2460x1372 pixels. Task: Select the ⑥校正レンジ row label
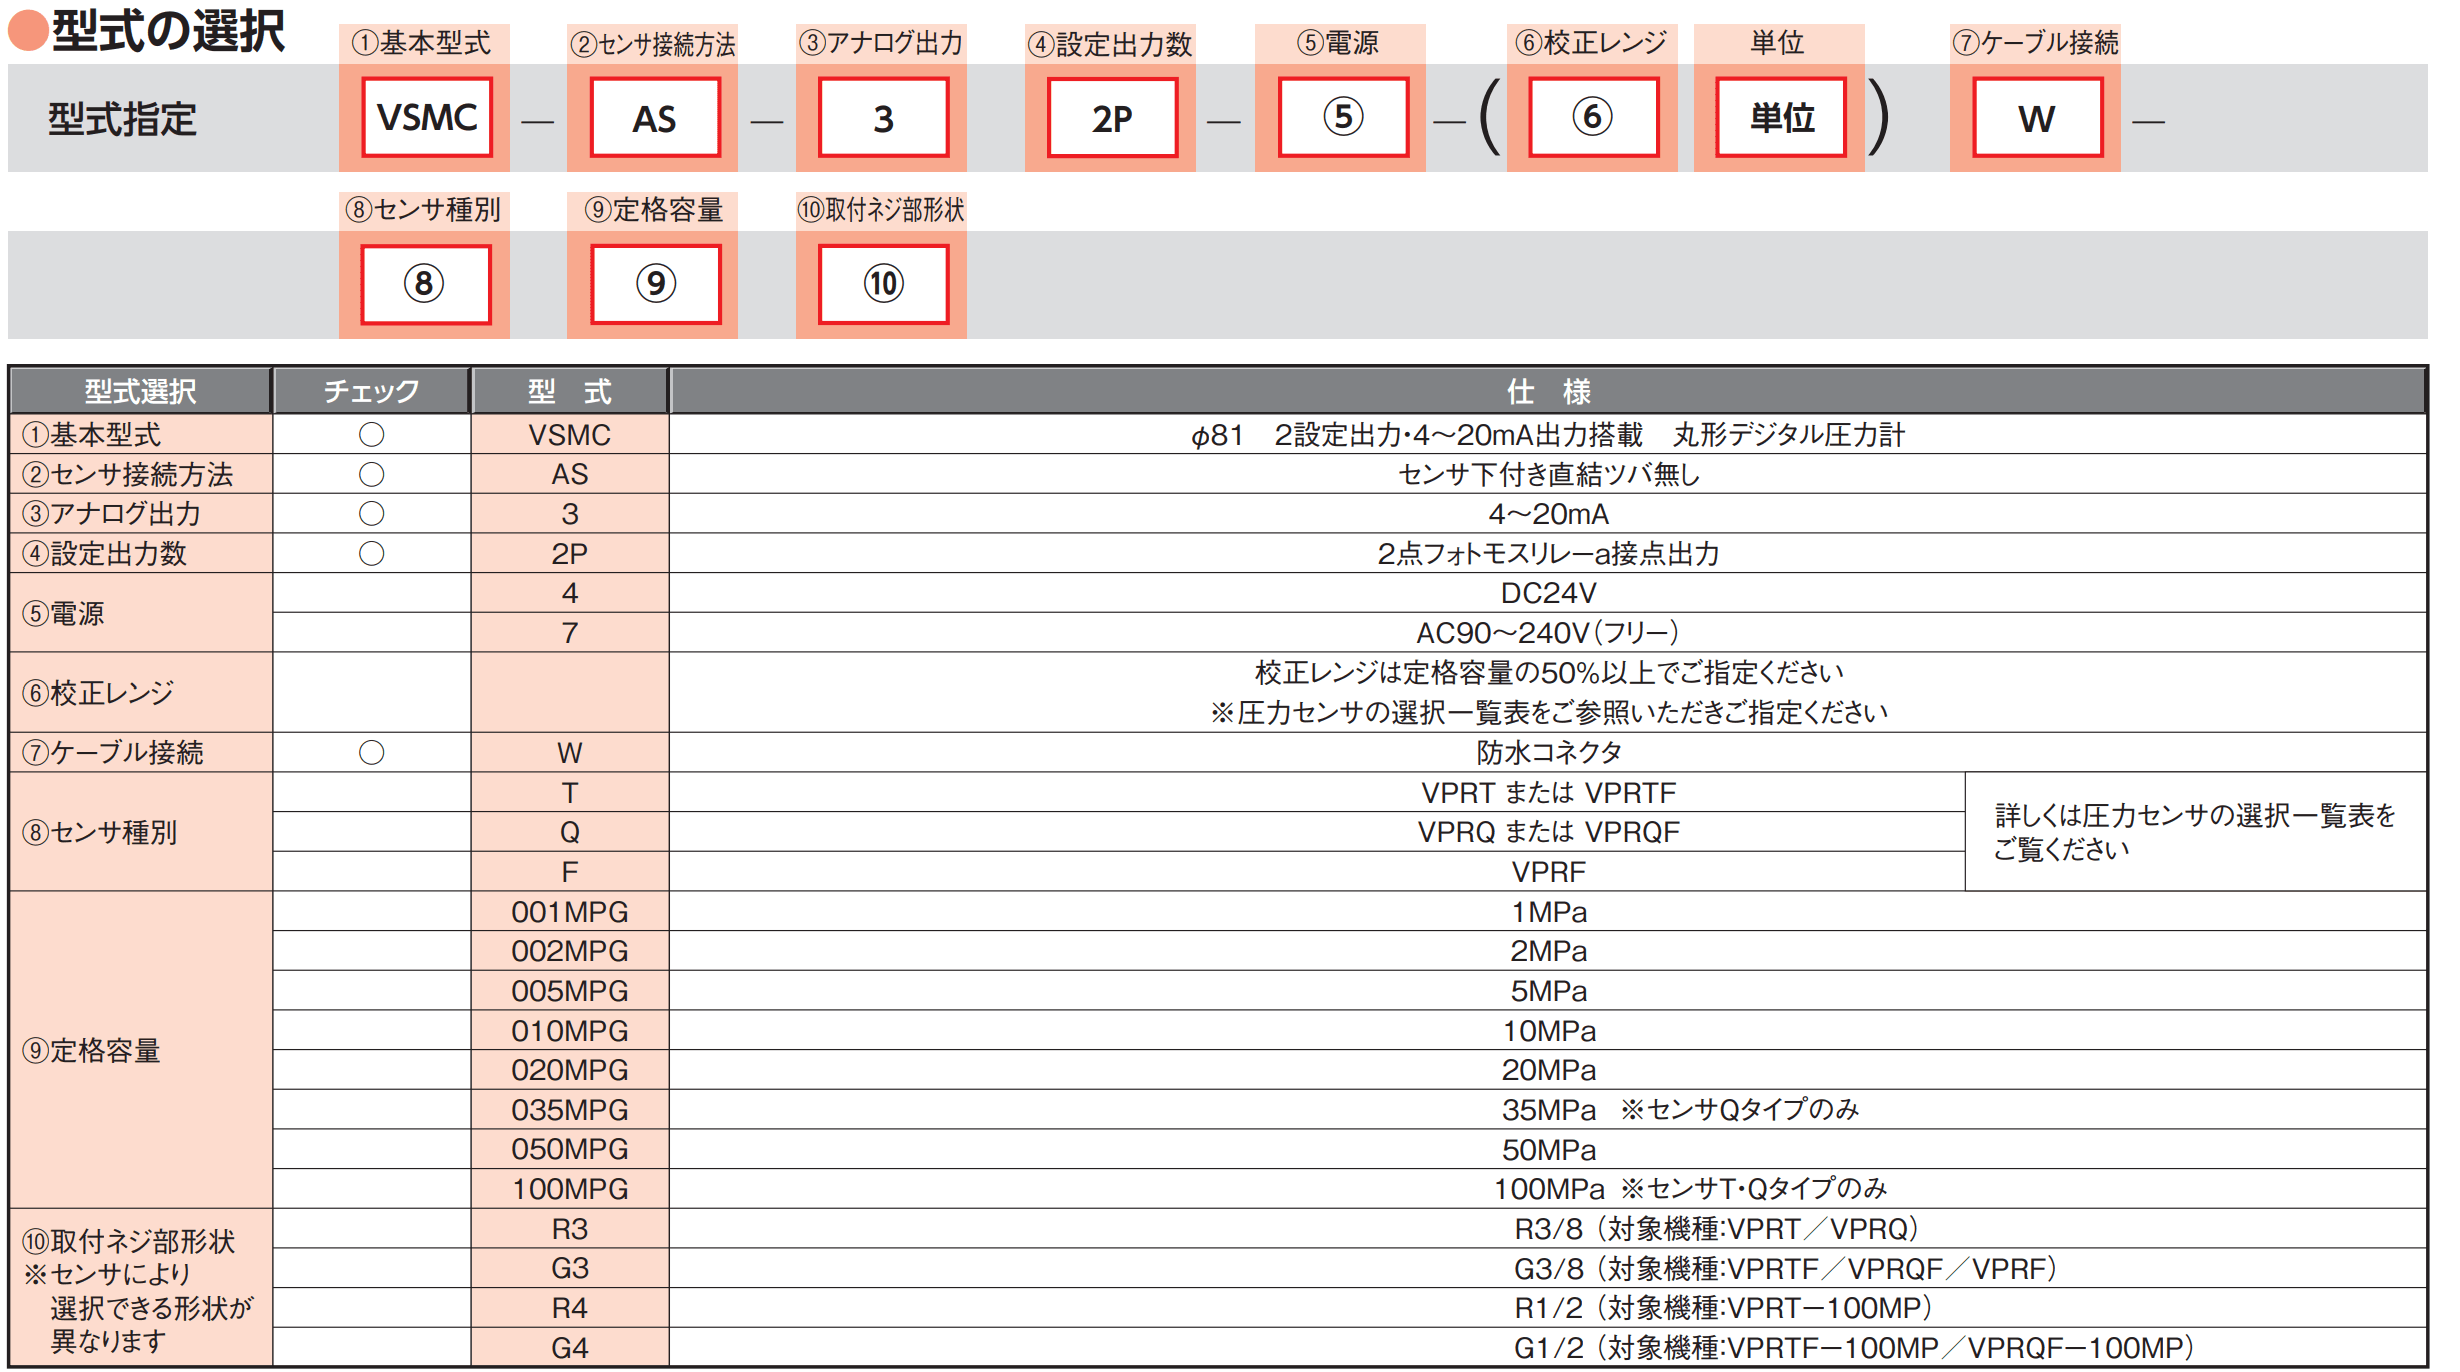click(x=141, y=692)
